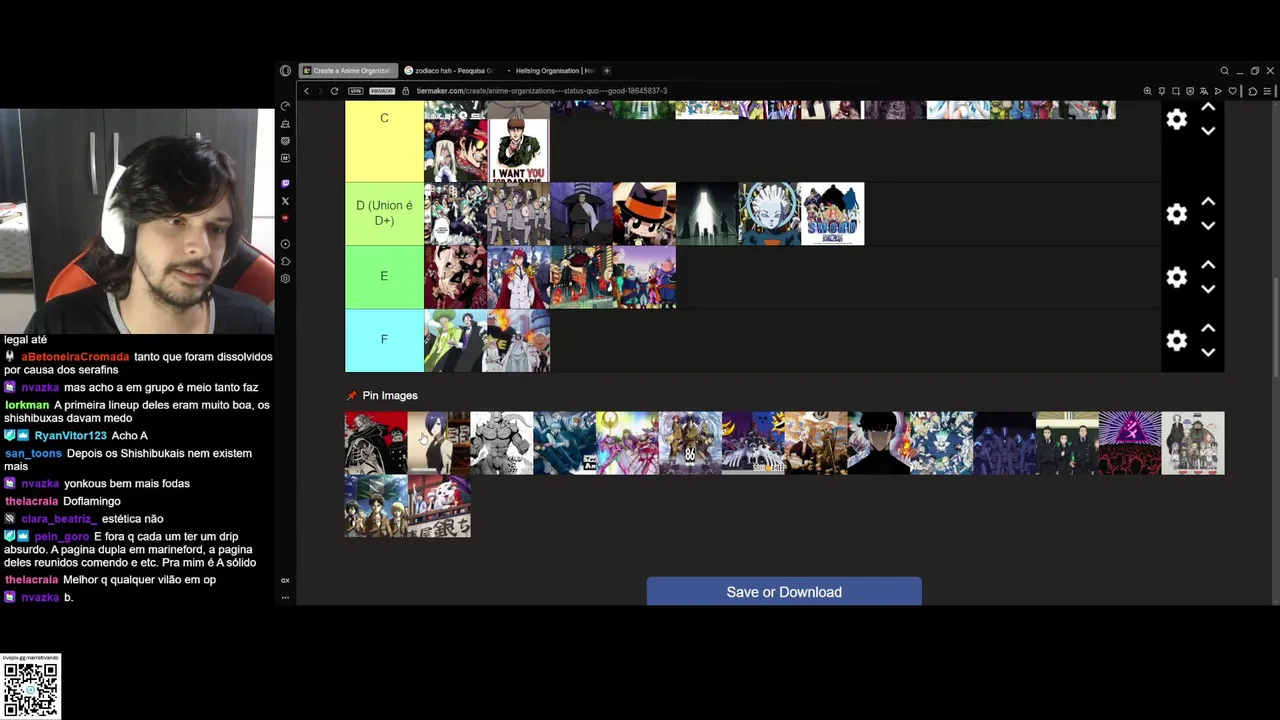
Task: Click the tiermaker.com address bar URL
Action: [x=542, y=91]
